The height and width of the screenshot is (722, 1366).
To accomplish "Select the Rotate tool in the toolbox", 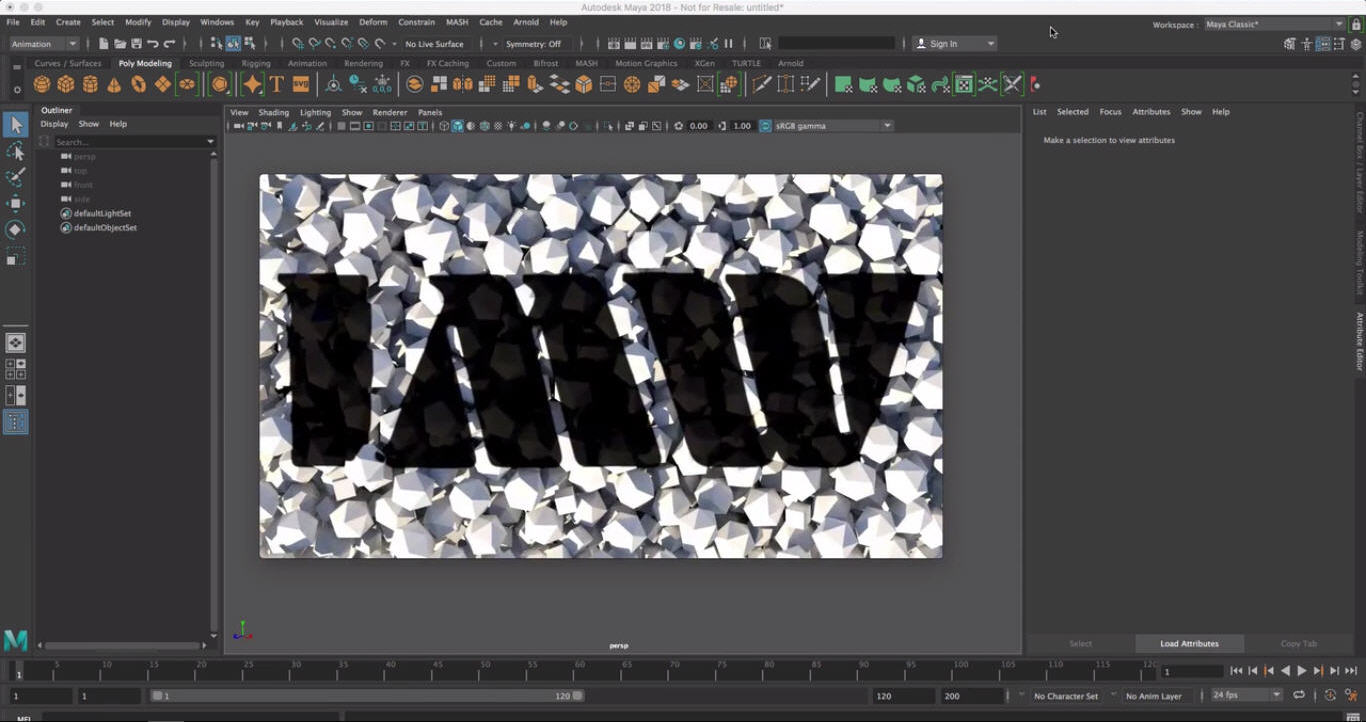I will click(x=15, y=229).
